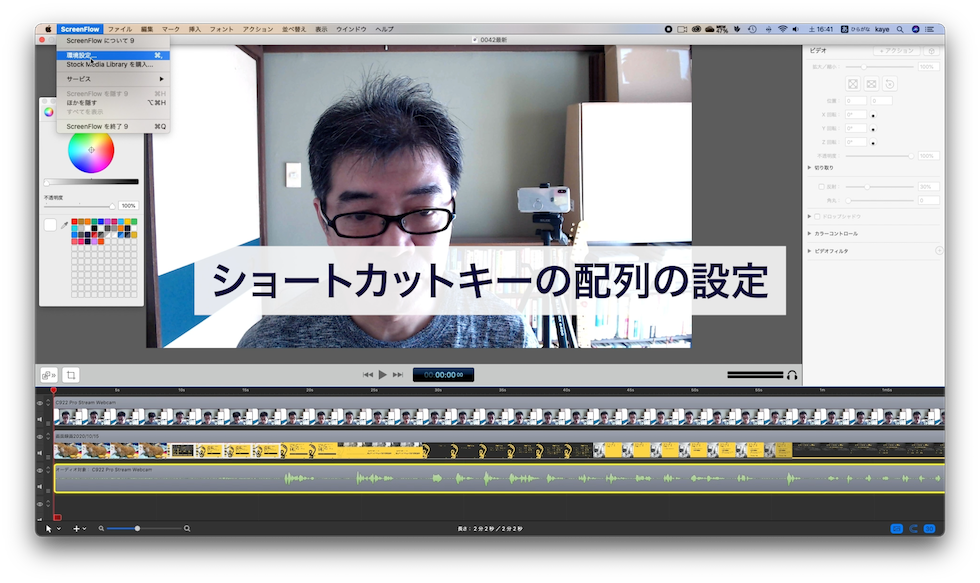
Task: Click the crop tool icon below the canvas
Action: (71, 375)
